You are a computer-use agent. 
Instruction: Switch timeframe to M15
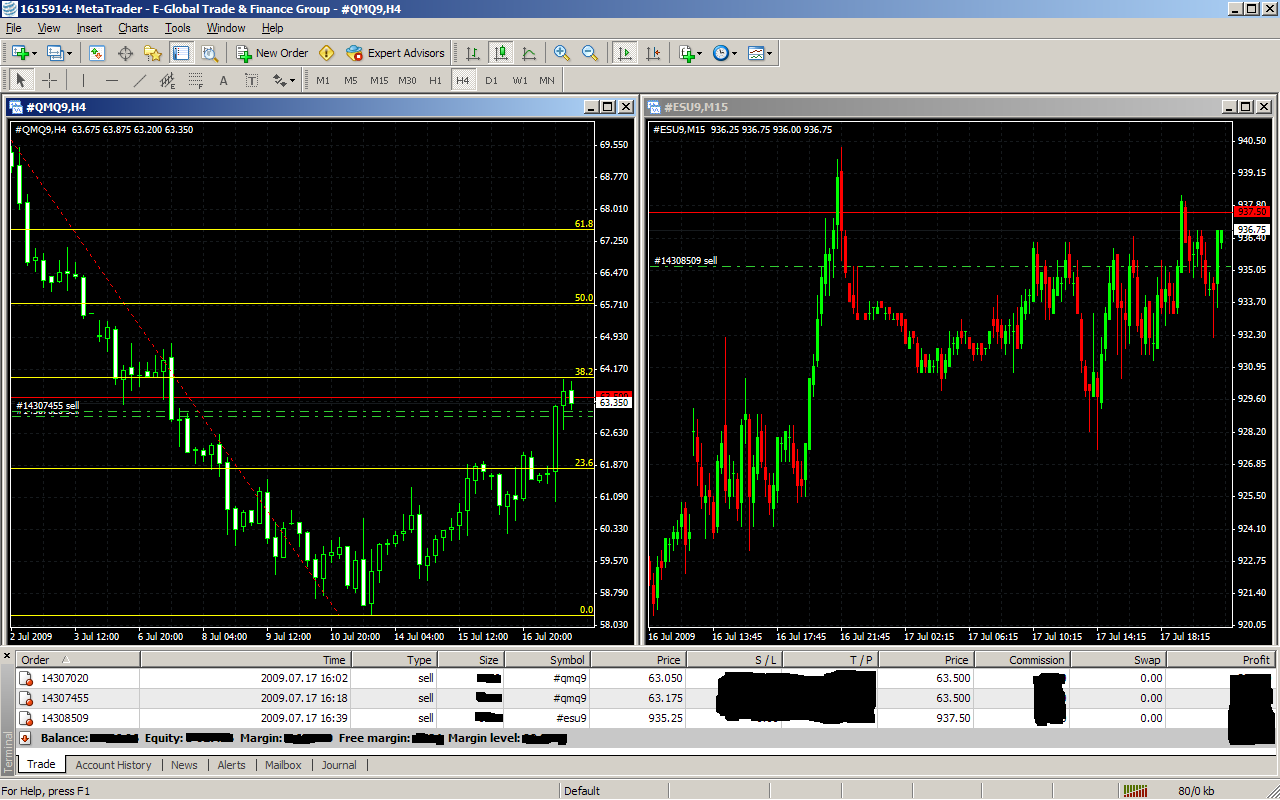379,80
